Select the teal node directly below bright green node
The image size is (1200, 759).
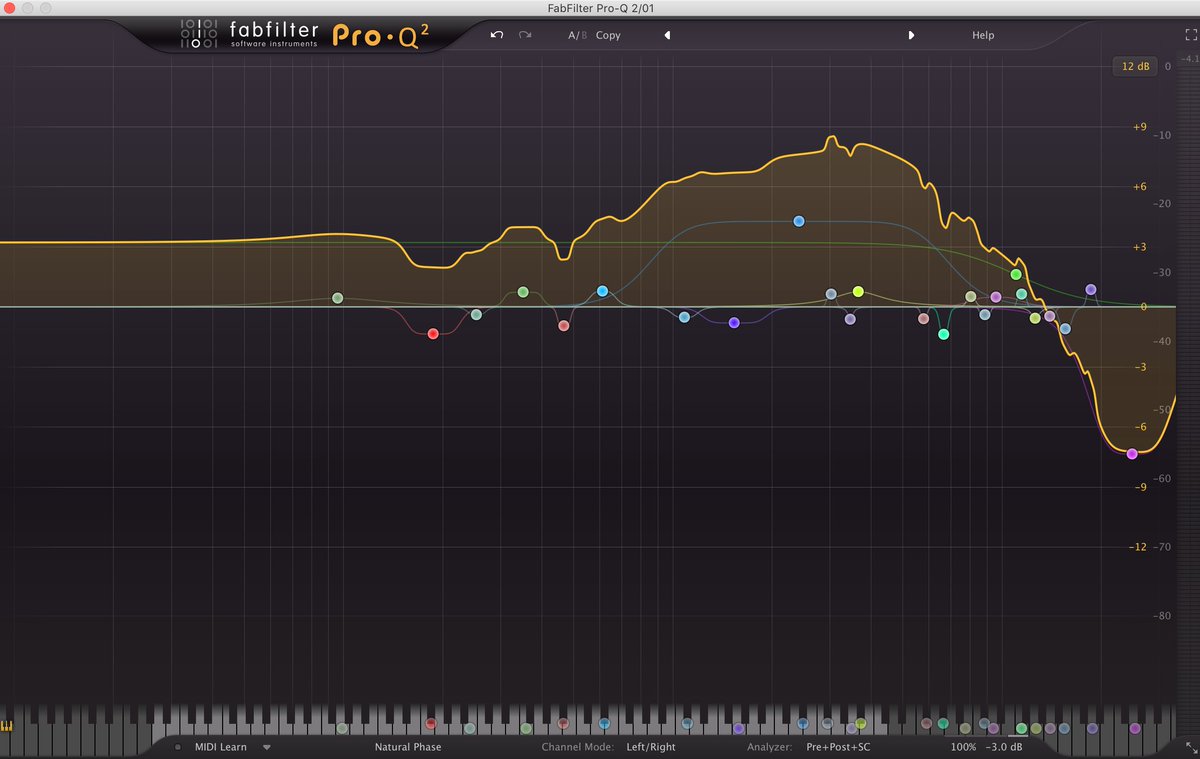coord(1021,294)
